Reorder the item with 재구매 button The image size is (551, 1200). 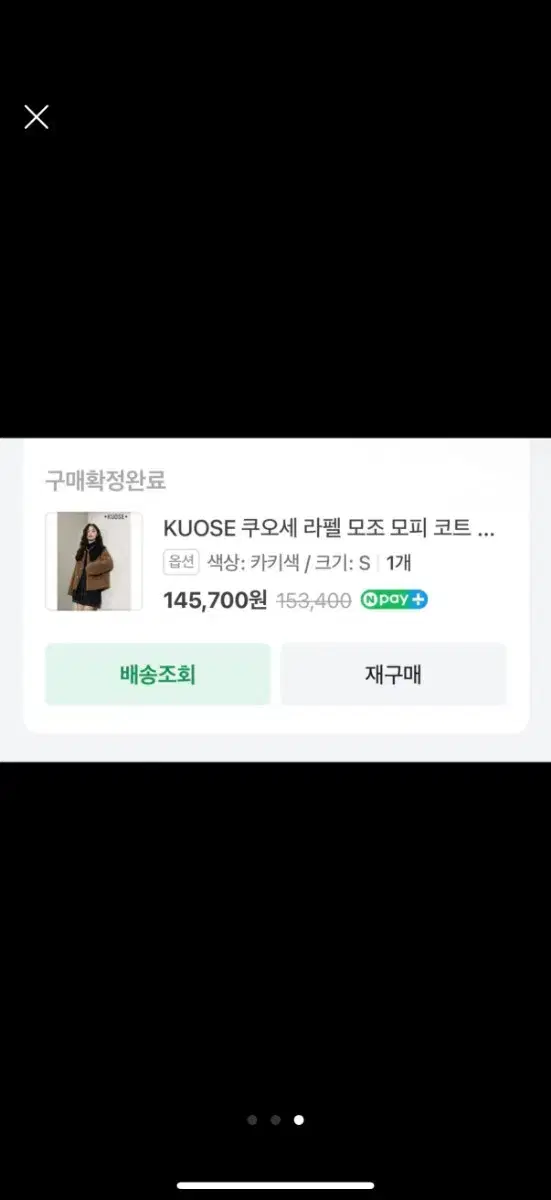pyautogui.click(x=394, y=674)
